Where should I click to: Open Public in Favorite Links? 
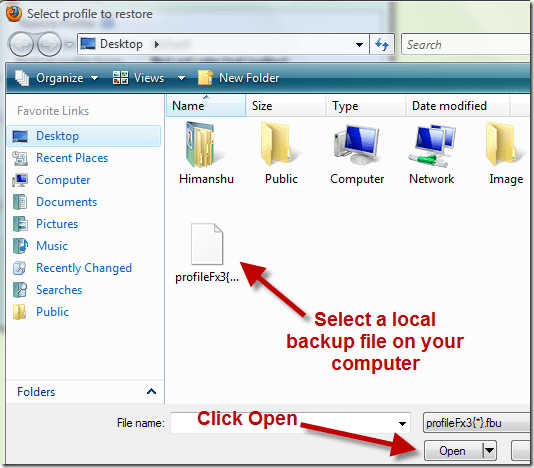(52, 312)
